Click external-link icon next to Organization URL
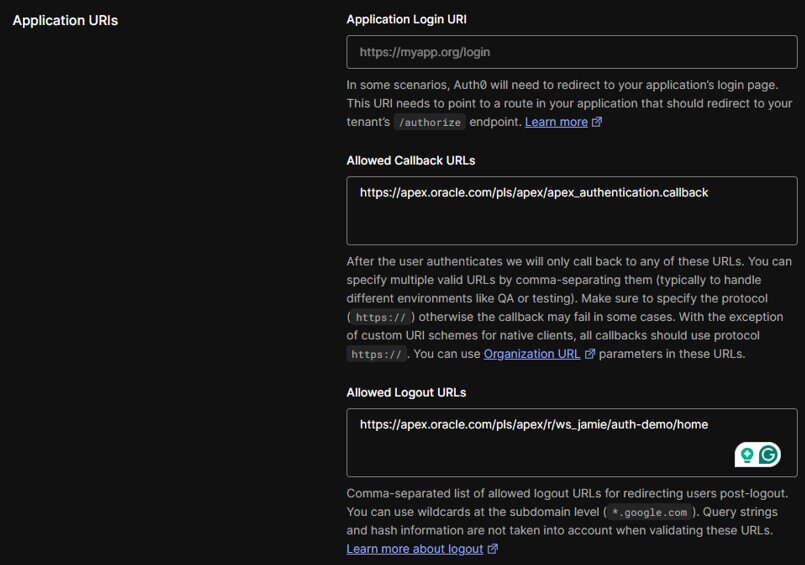Screen dimensions: 805x565 point(590,354)
